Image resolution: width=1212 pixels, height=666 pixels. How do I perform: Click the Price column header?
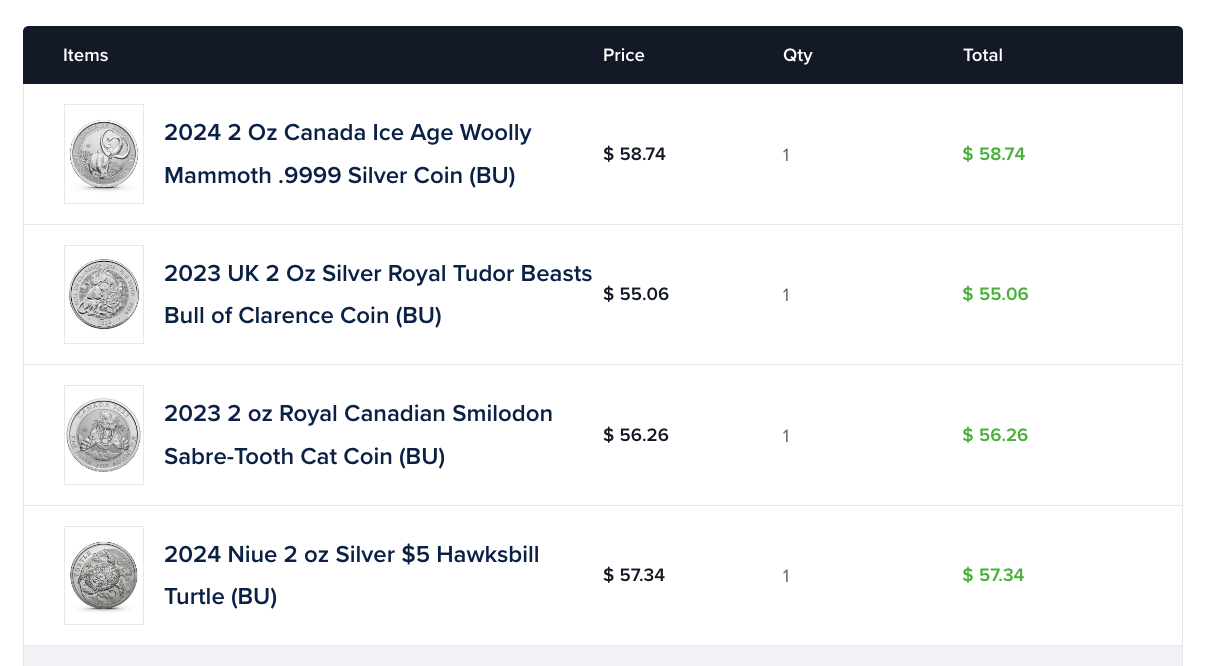[x=624, y=55]
